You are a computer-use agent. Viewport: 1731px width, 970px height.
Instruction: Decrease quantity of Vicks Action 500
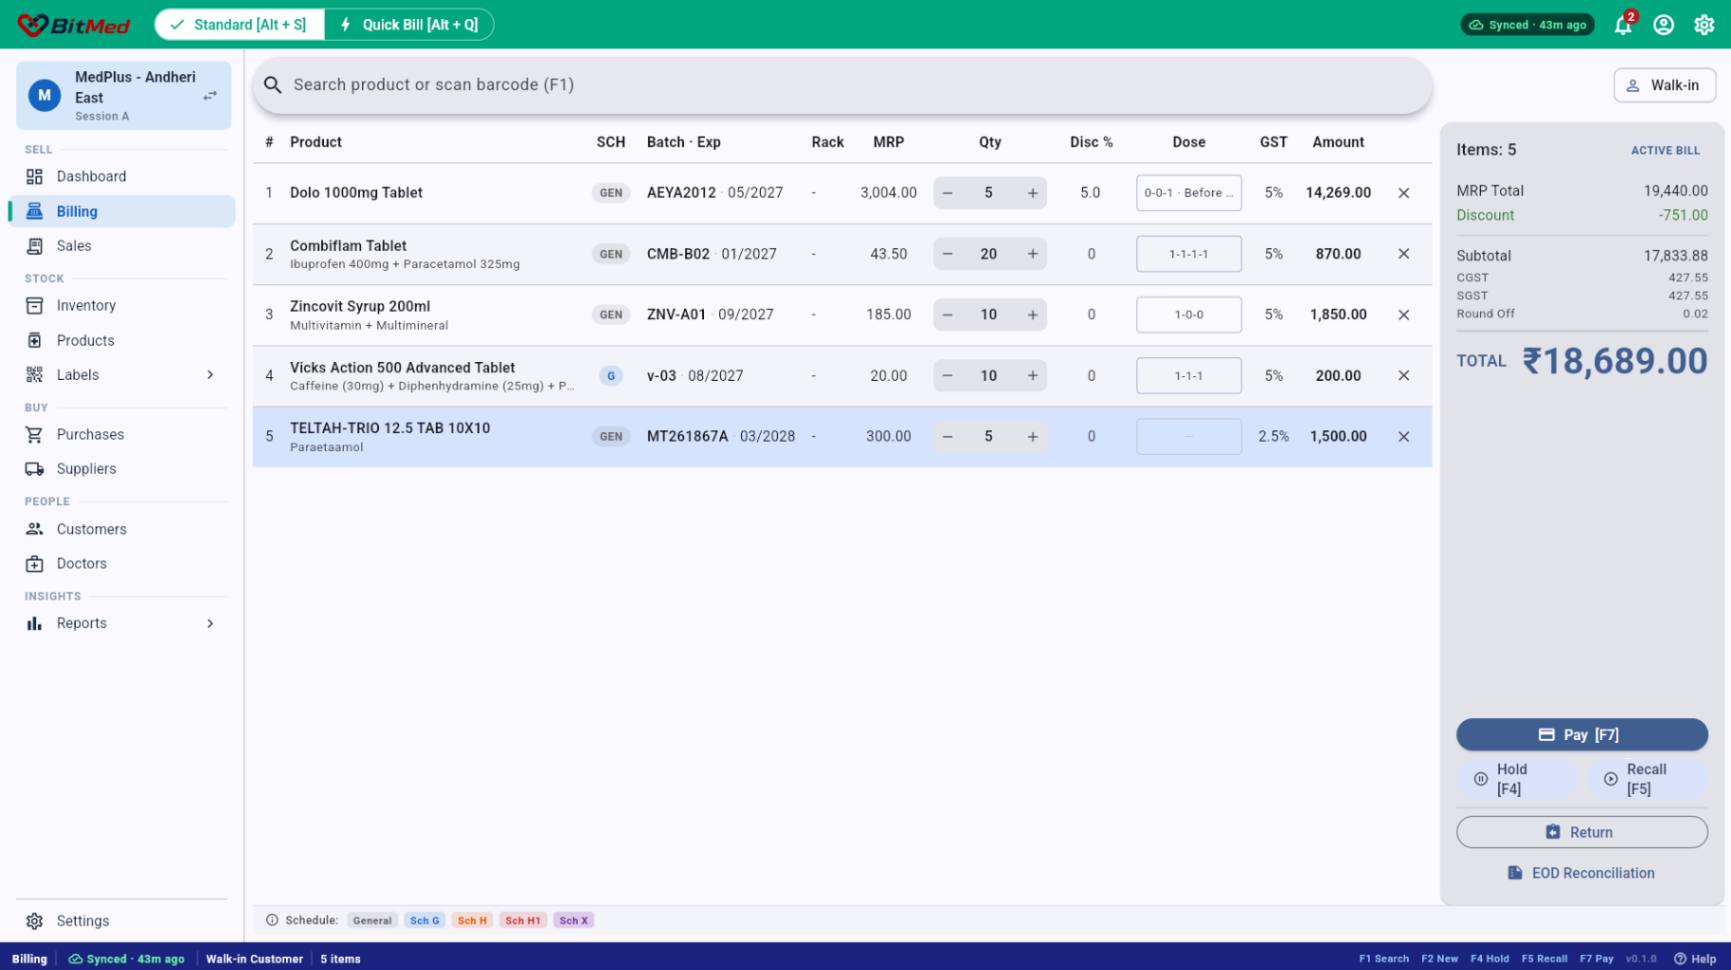tap(947, 376)
